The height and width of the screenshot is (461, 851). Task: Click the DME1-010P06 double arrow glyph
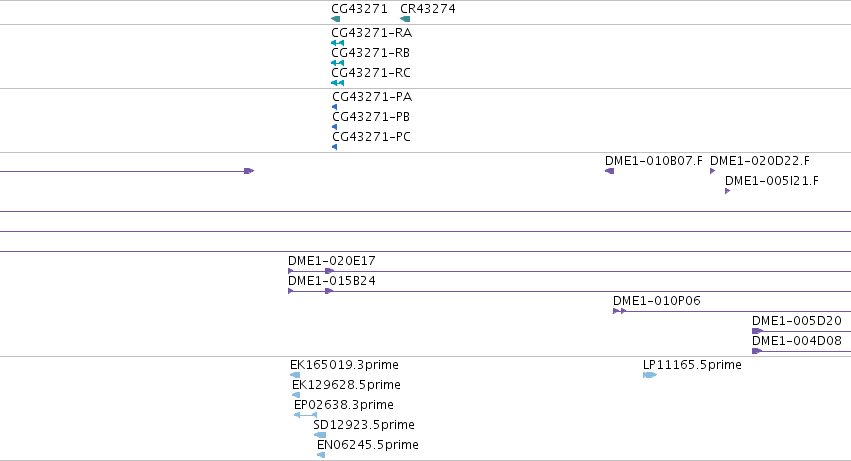click(619, 311)
